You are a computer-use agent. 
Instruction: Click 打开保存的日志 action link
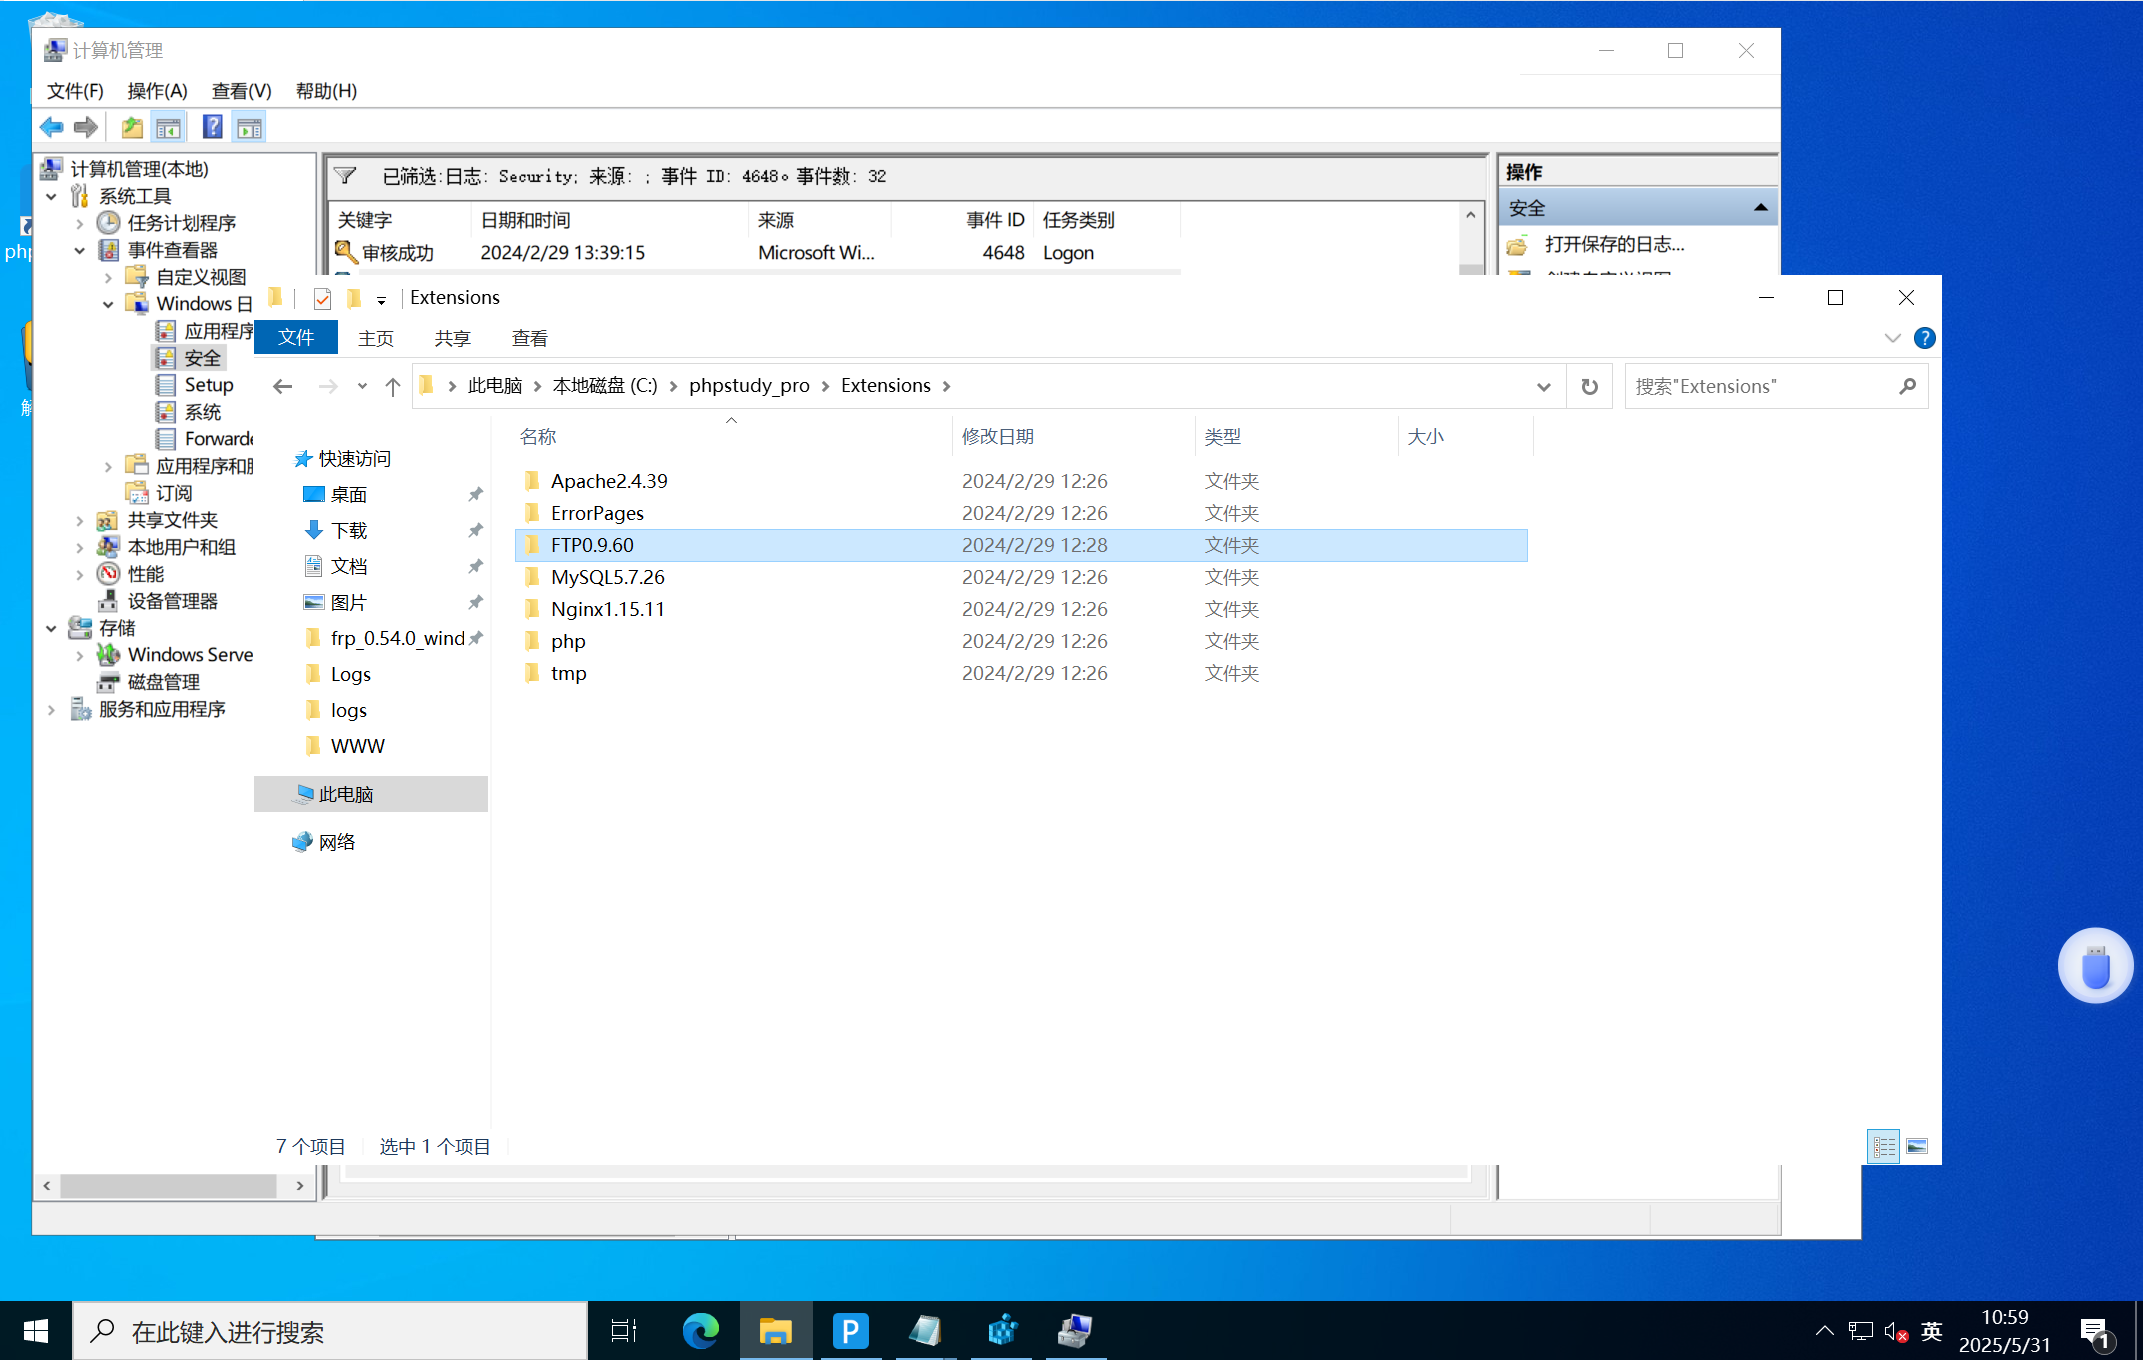click(1613, 244)
